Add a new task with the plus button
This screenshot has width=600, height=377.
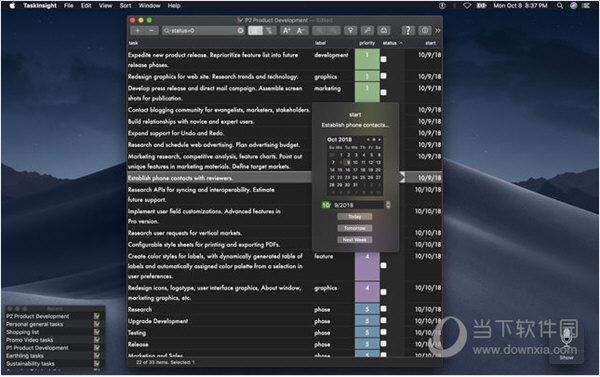(x=137, y=31)
